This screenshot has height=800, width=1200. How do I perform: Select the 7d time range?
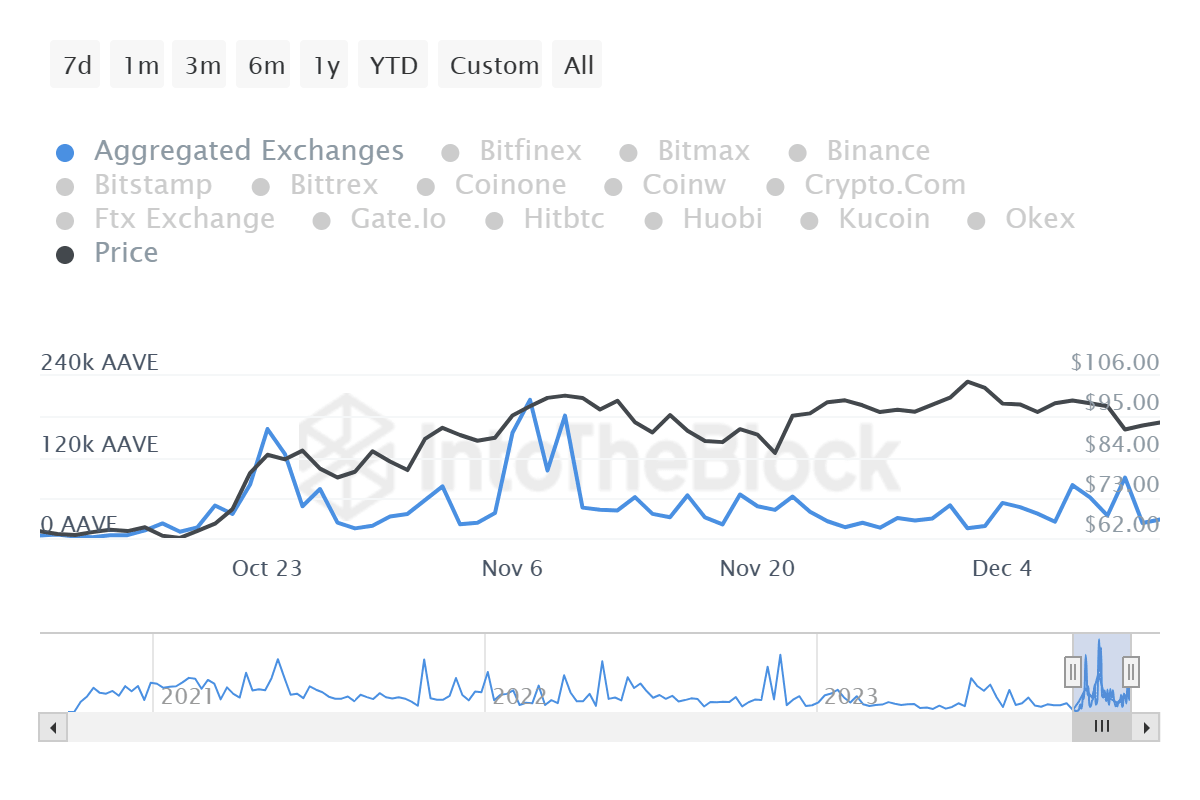pos(77,66)
